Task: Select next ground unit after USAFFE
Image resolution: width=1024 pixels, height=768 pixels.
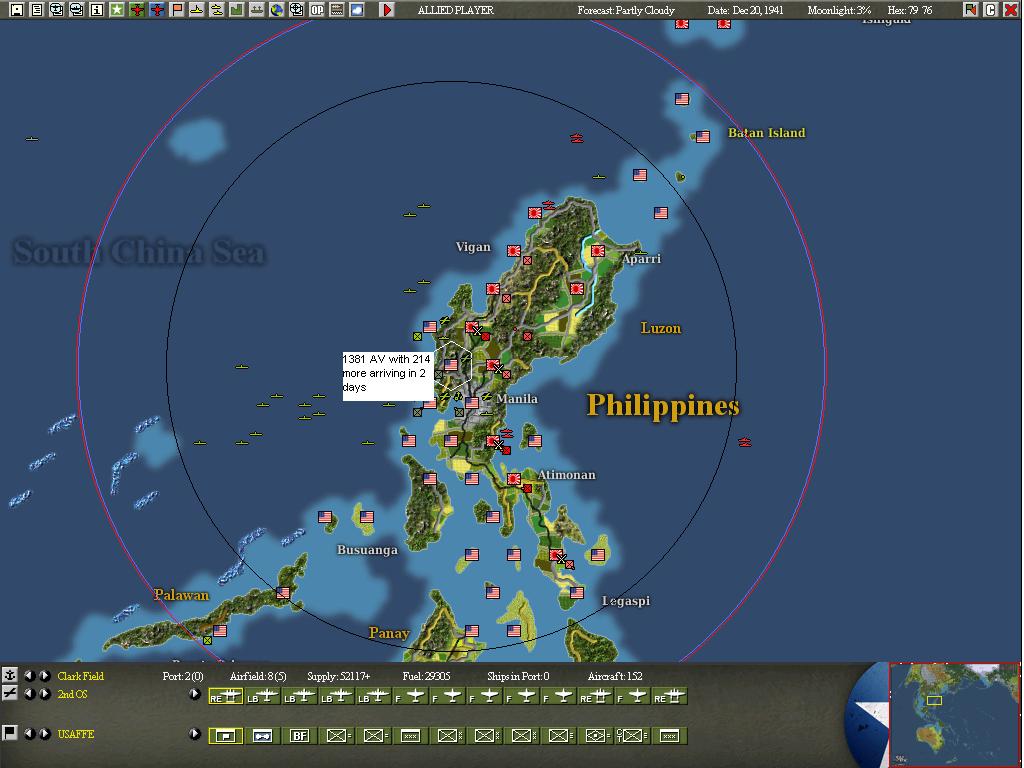Action: [x=44, y=733]
